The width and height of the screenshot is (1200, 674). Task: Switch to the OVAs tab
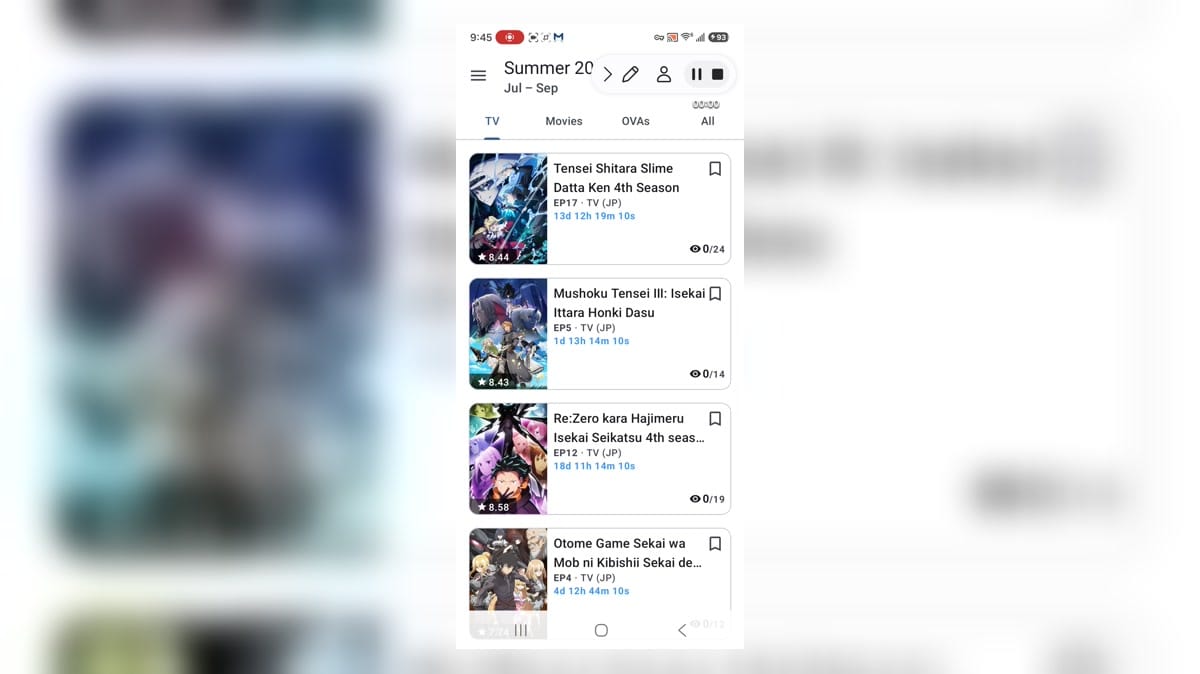pyautogui.click(x=636, y=121)
